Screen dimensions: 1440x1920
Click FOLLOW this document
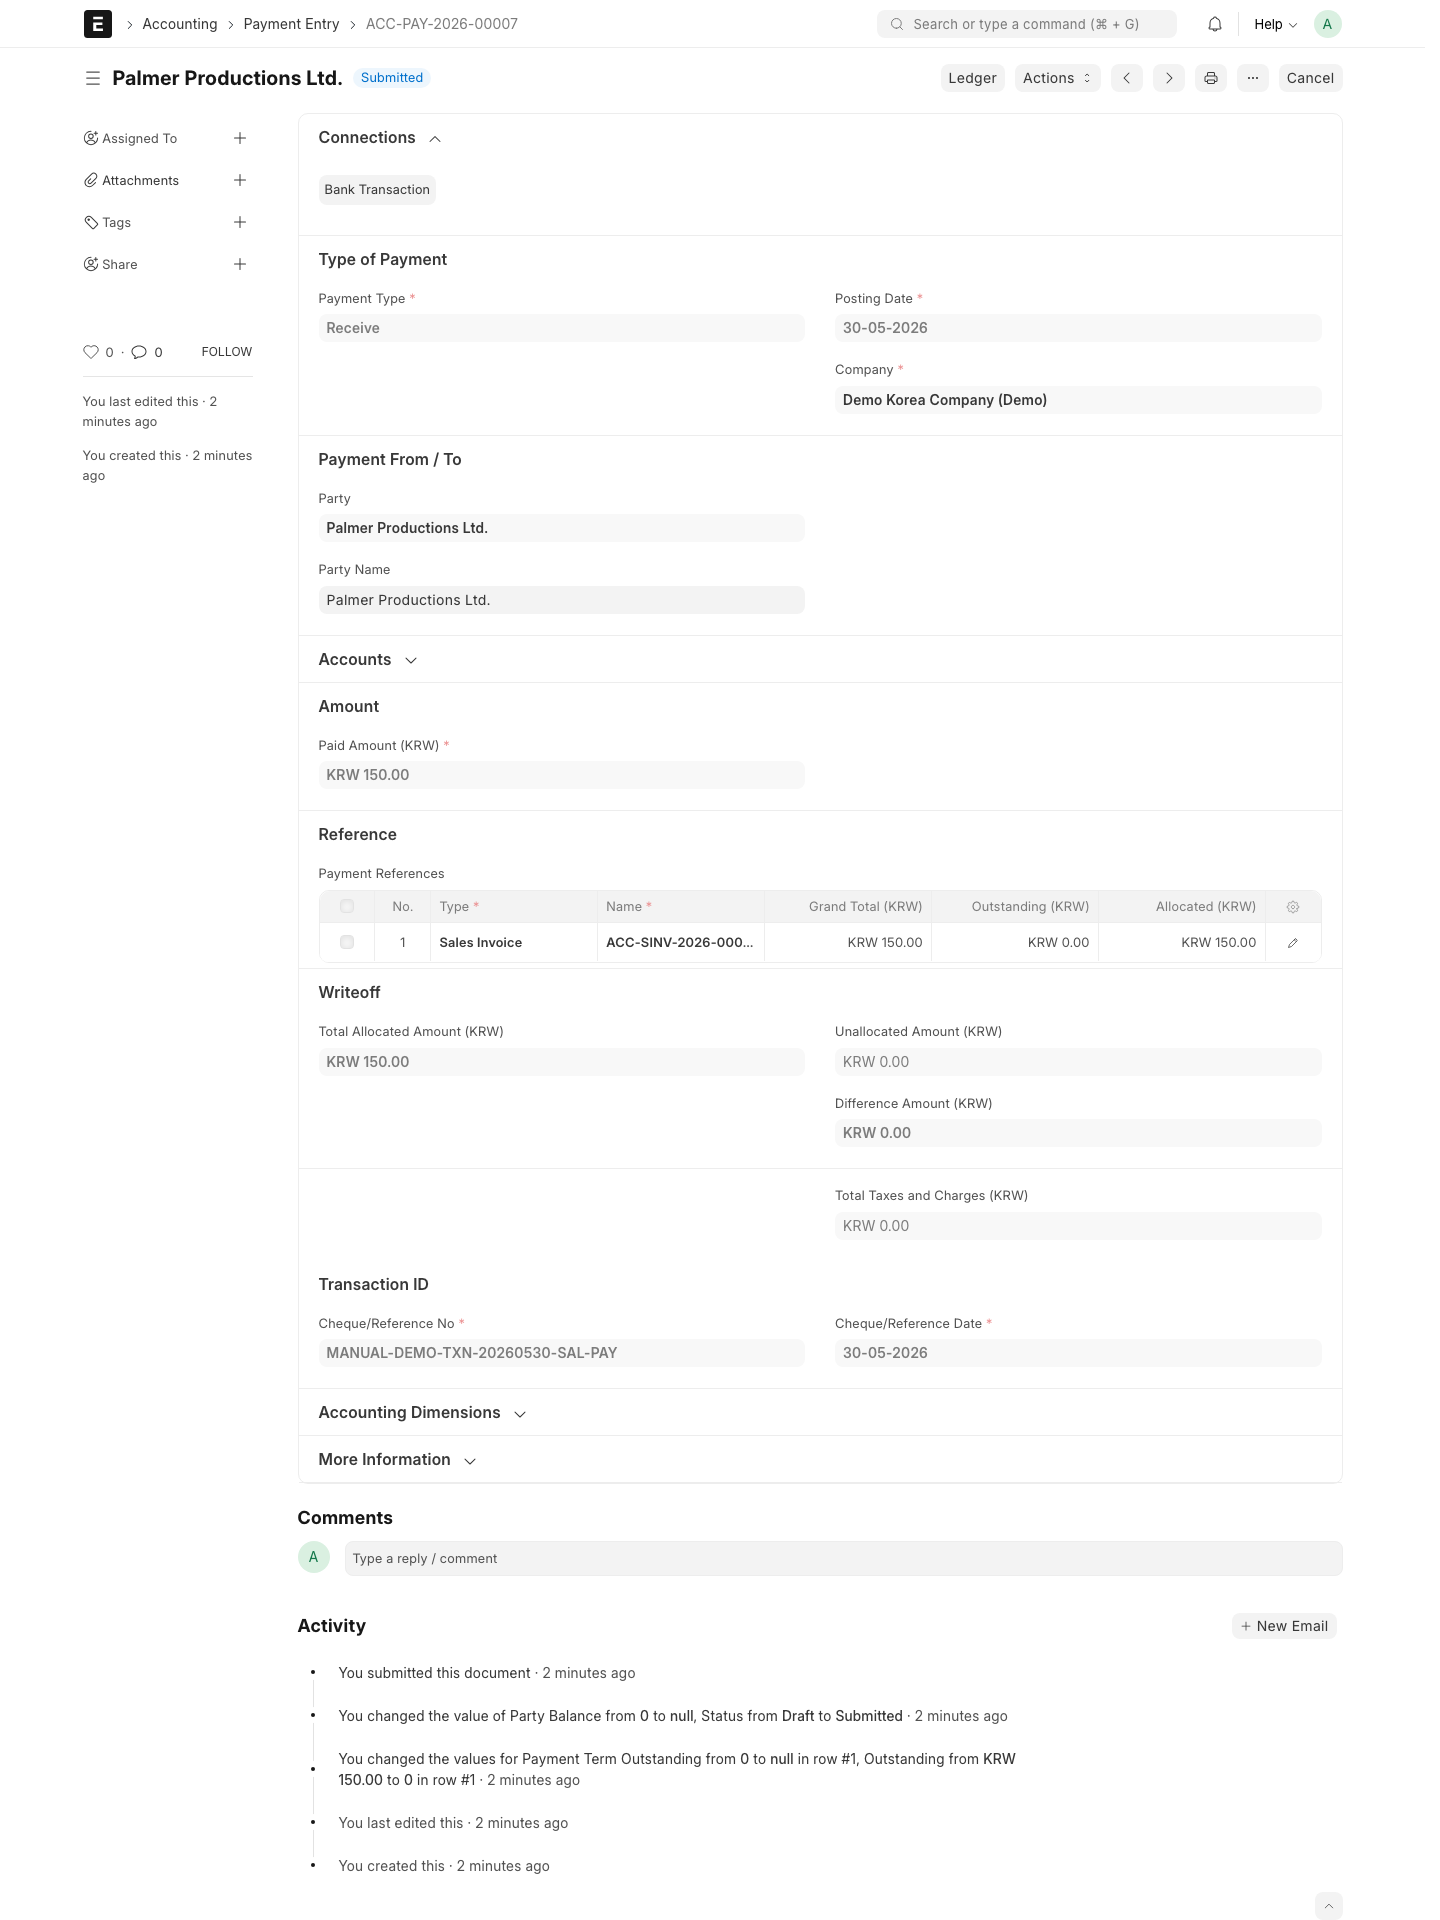click(227, 352)
